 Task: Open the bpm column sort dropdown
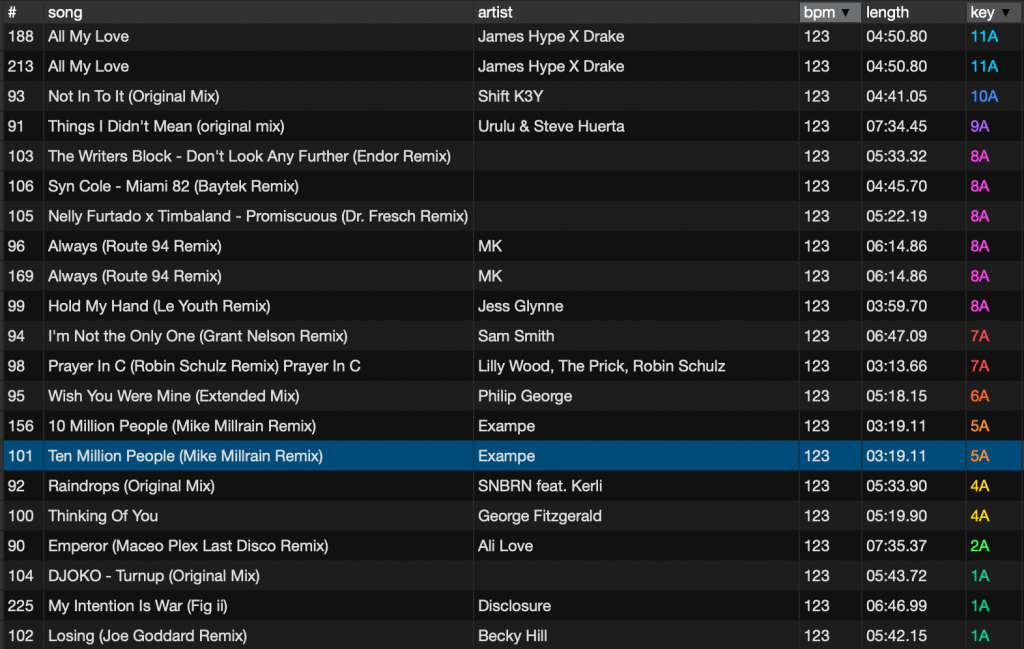846,12
